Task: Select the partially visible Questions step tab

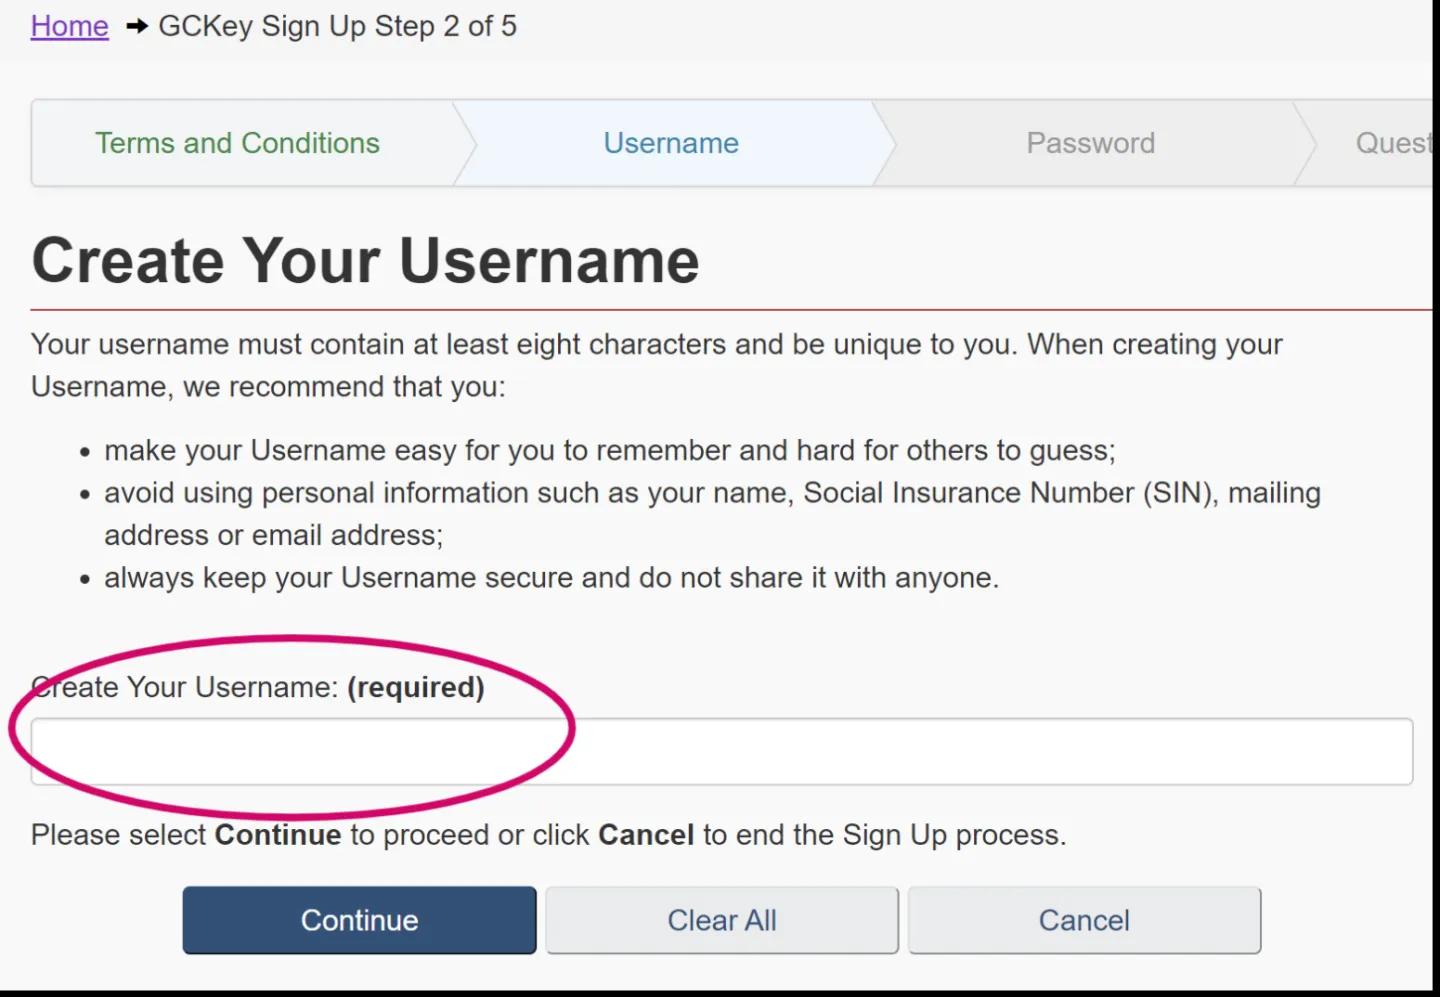Action: point(1392,143)
